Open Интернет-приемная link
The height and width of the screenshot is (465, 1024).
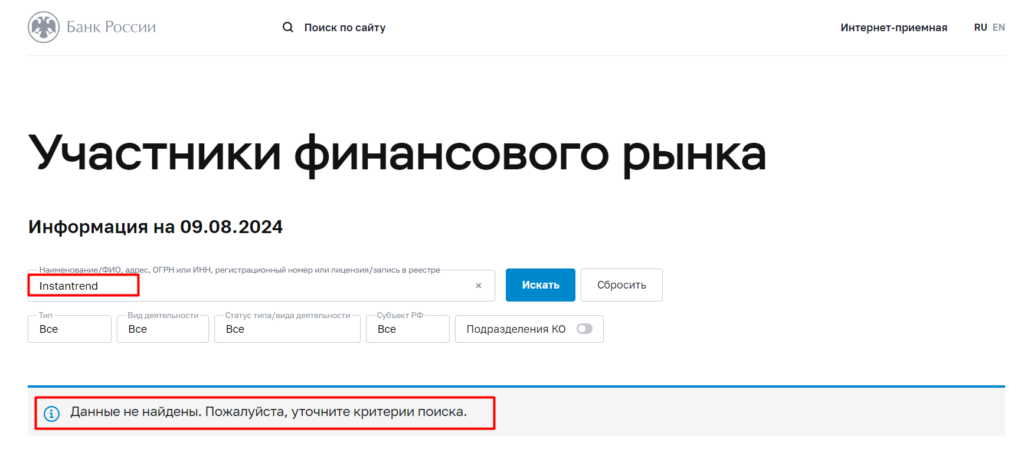tap(894, 27)
